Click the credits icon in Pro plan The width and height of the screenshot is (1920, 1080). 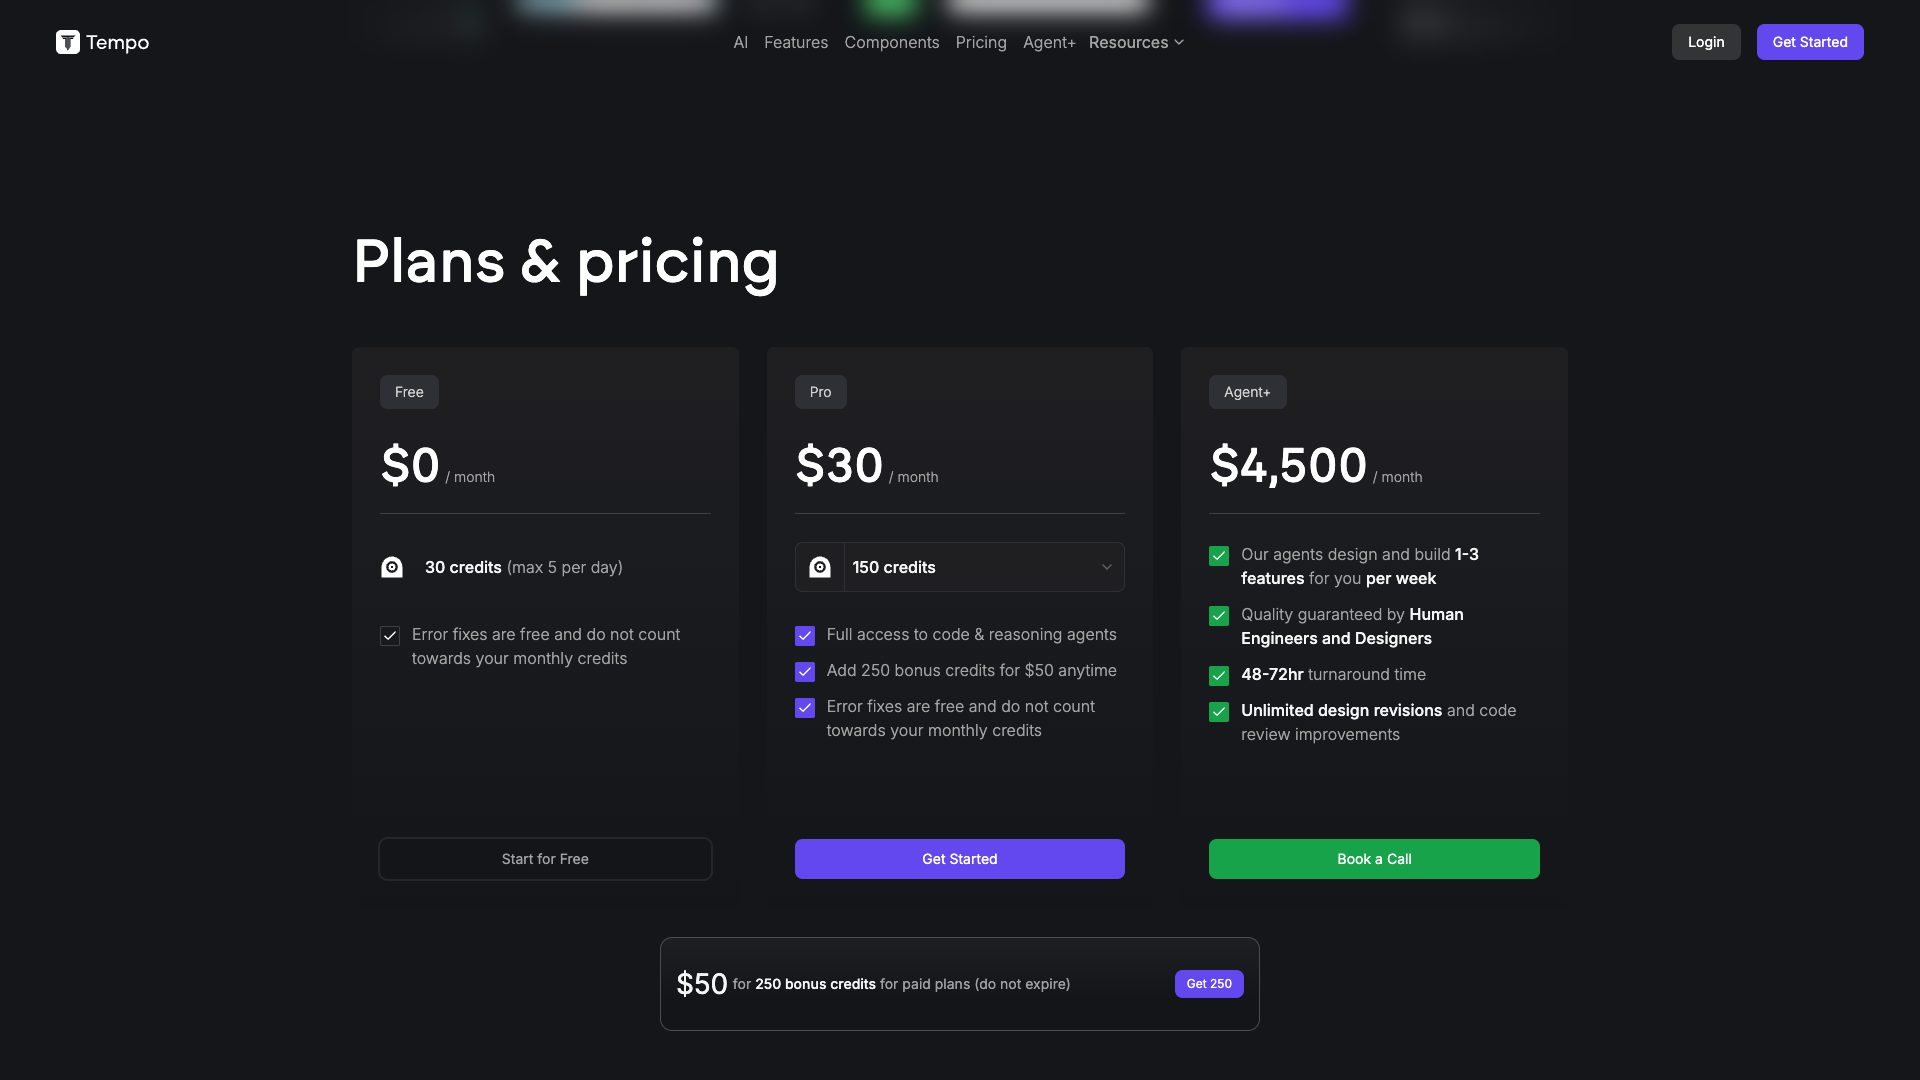pos(820,567)
